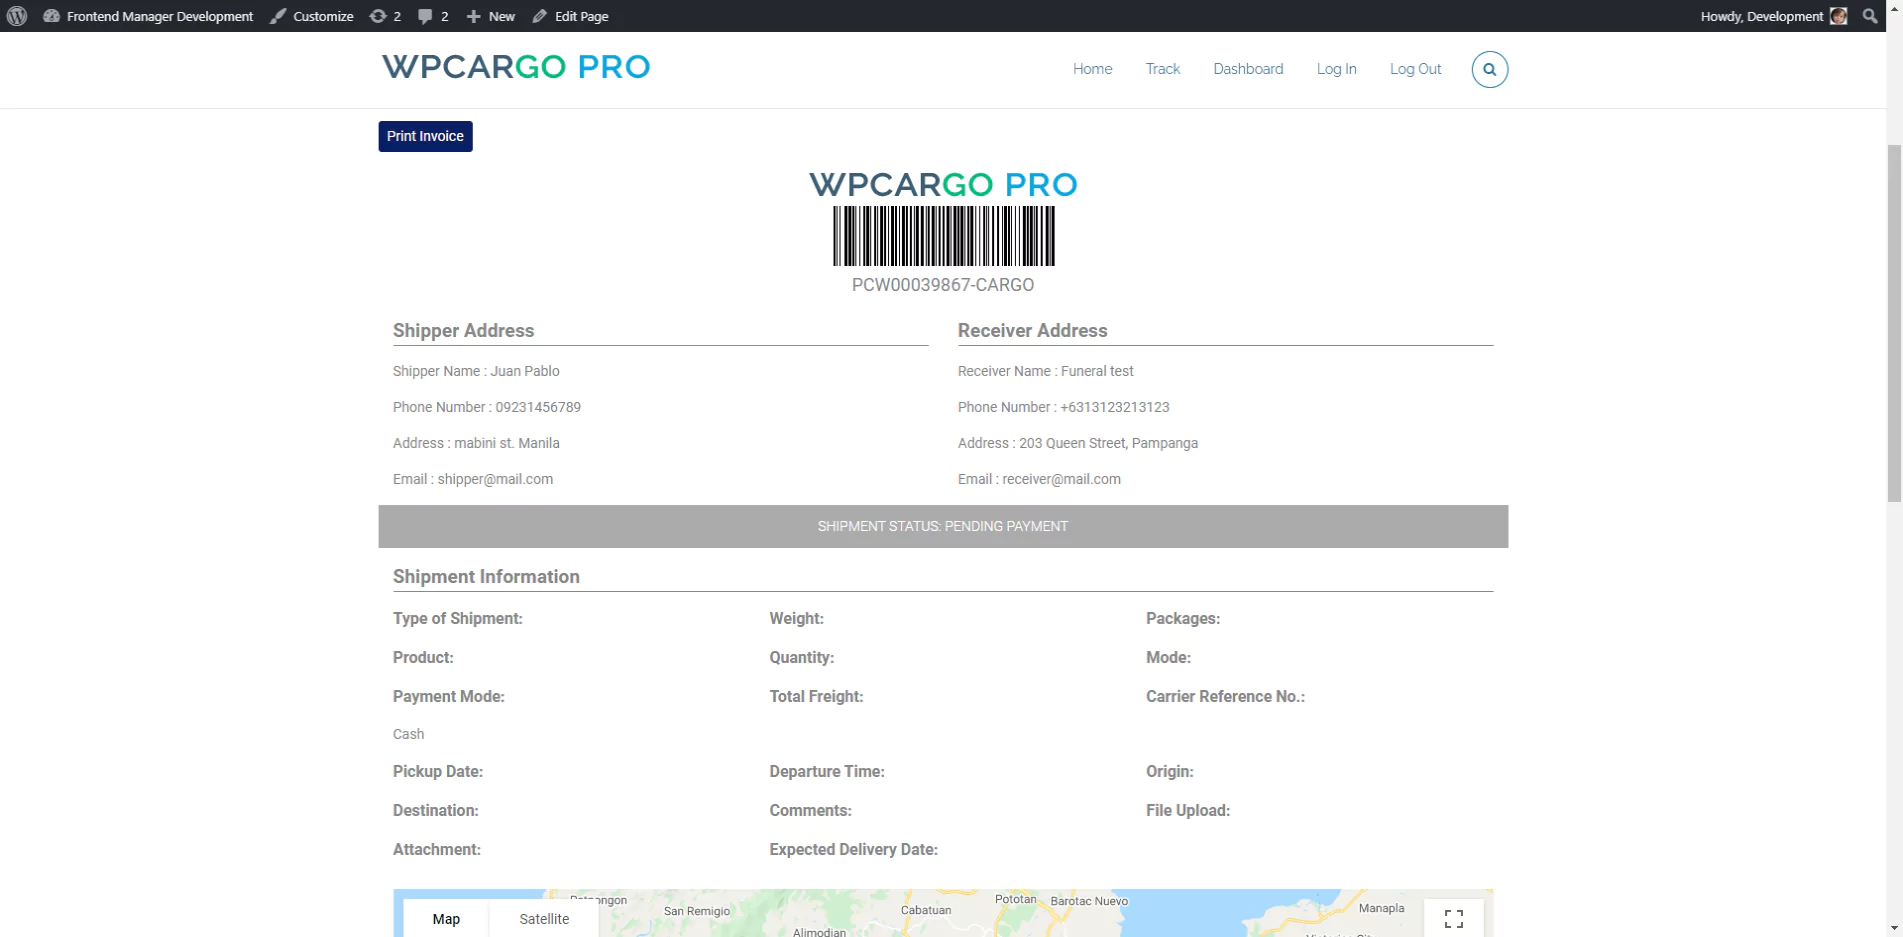Click the Total Freight label
Viewport: 1903px width, 937px height.
coord(816,696)
